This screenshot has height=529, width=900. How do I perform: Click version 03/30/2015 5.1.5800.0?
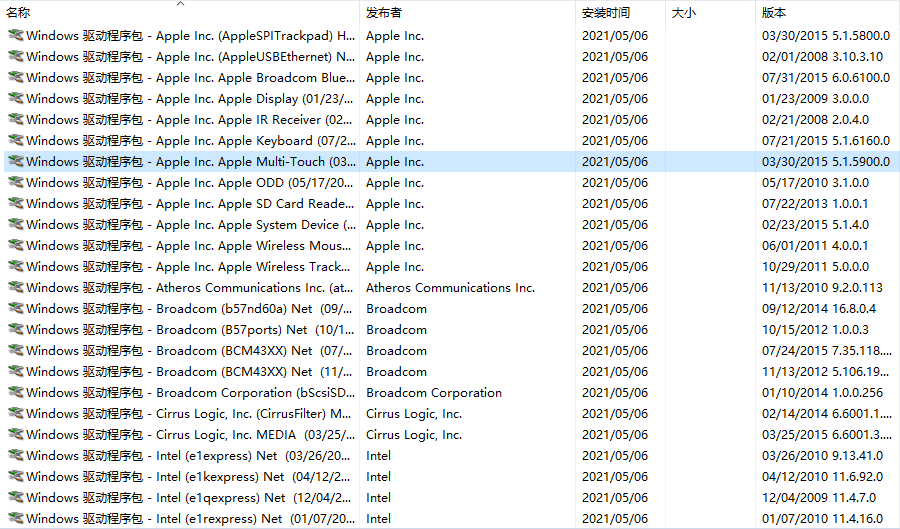tap(826, 36)
